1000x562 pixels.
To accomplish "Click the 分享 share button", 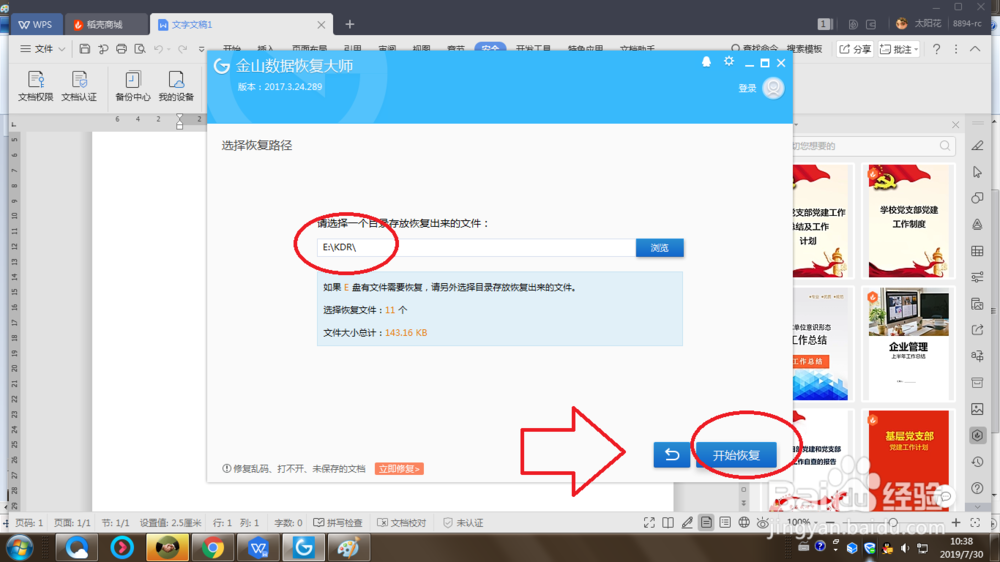I will (855, 49).
